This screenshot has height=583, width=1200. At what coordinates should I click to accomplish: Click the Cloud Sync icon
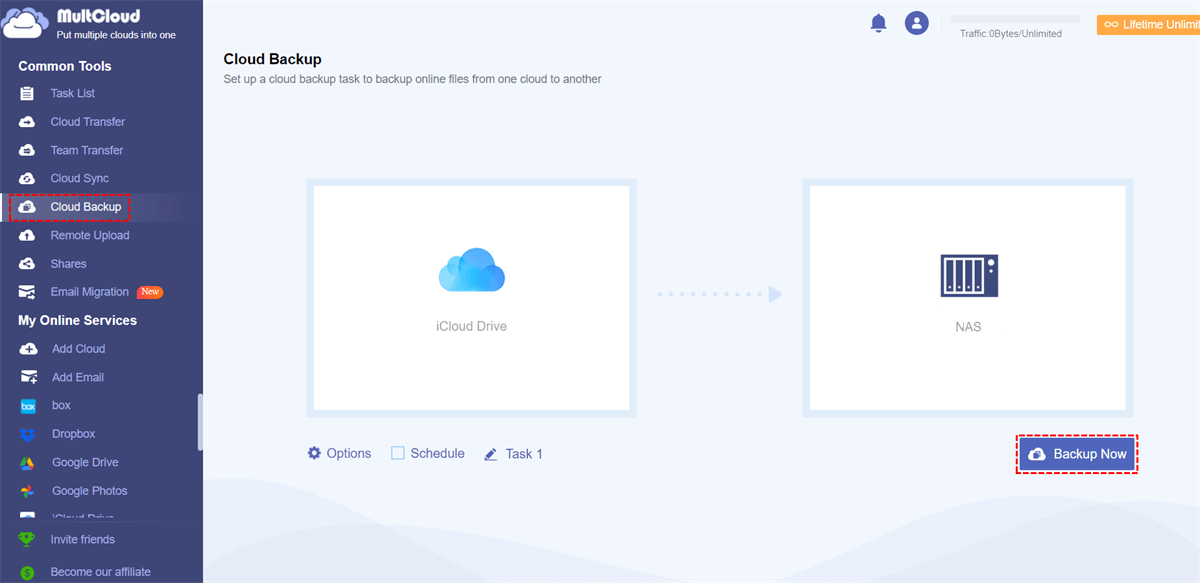click(28, 178)
